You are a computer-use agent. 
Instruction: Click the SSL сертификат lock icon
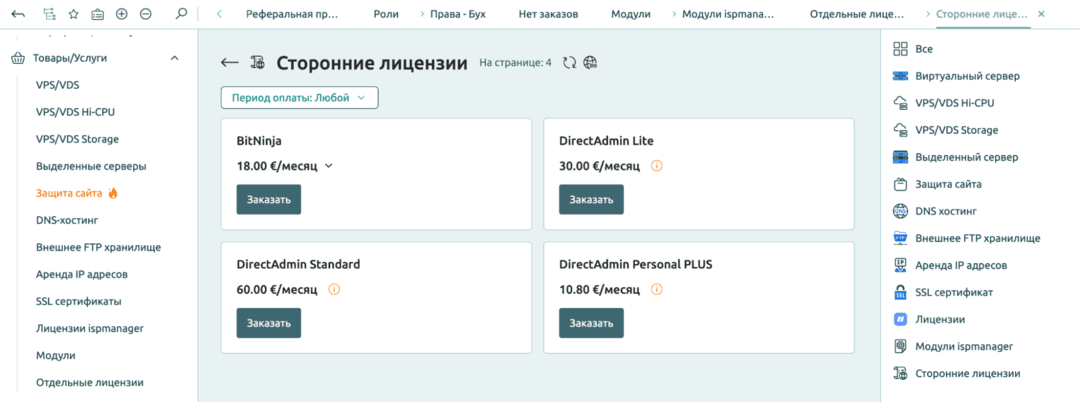pos(900,293)
